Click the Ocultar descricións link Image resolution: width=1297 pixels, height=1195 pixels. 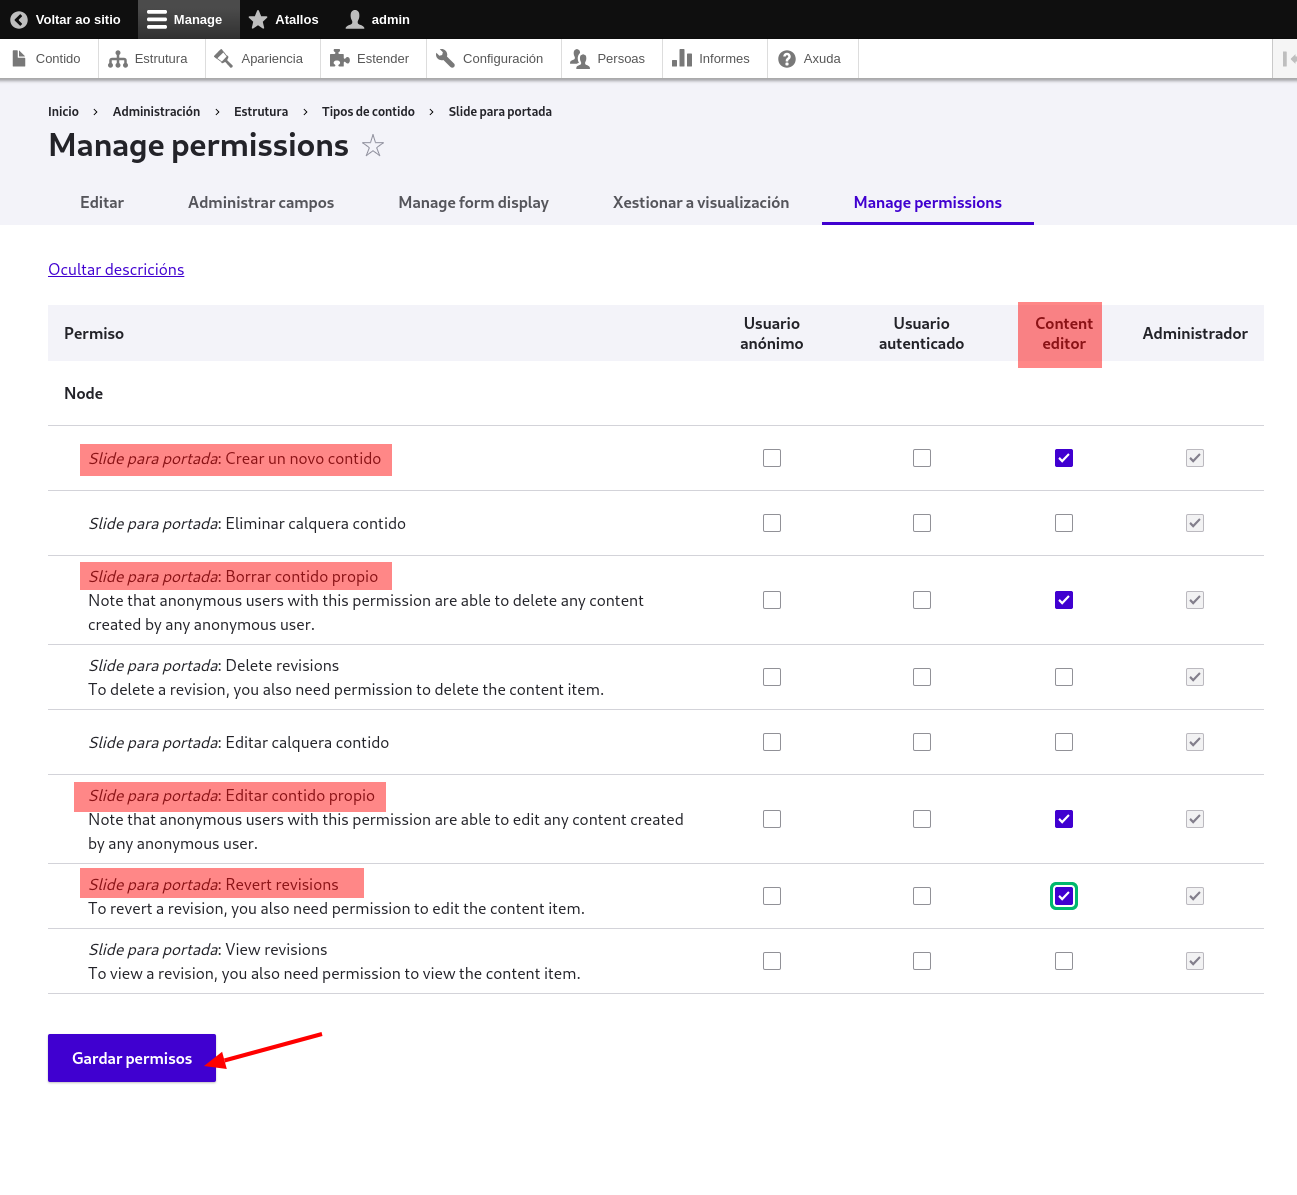coord(116,269)
